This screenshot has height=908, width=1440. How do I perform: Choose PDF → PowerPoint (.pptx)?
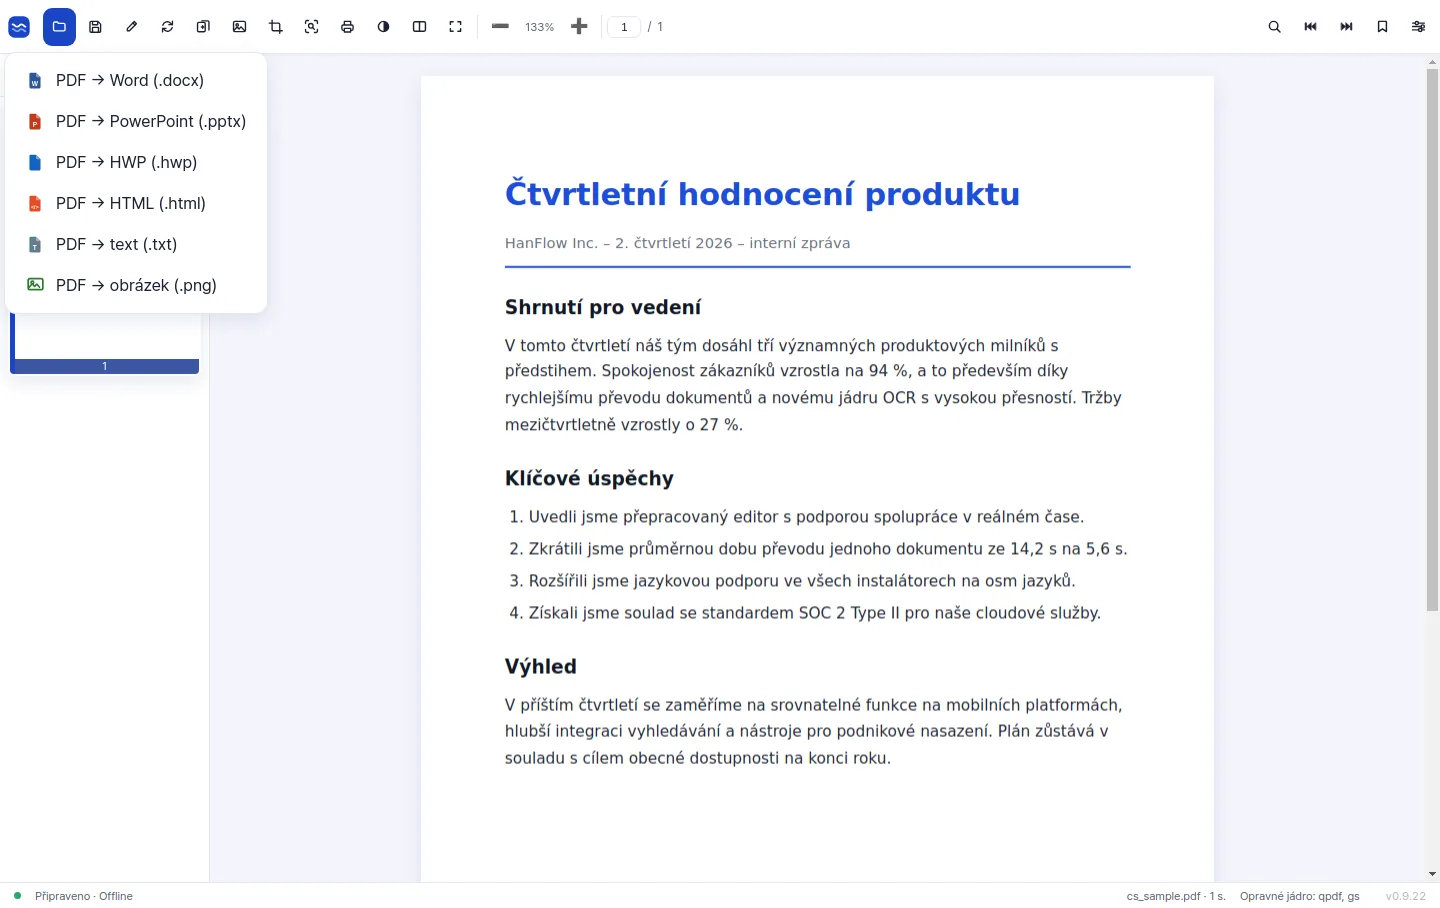point(136,121)
